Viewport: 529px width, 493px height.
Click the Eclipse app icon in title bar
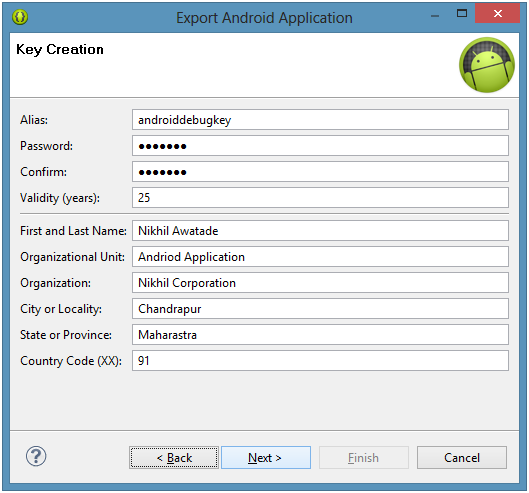(x=20, y=17)
